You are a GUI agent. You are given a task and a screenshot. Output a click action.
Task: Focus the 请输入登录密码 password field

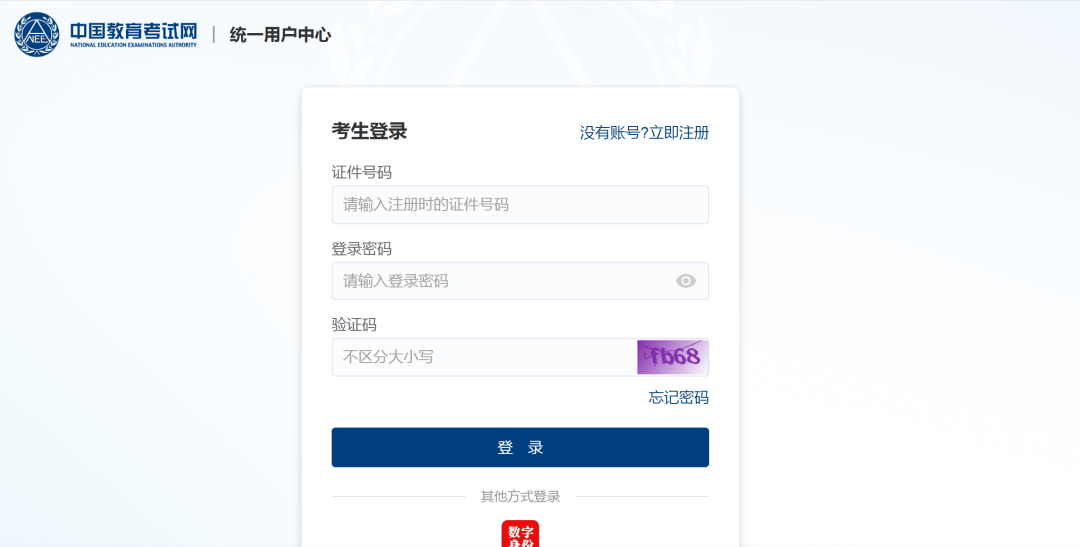[500, 281]
